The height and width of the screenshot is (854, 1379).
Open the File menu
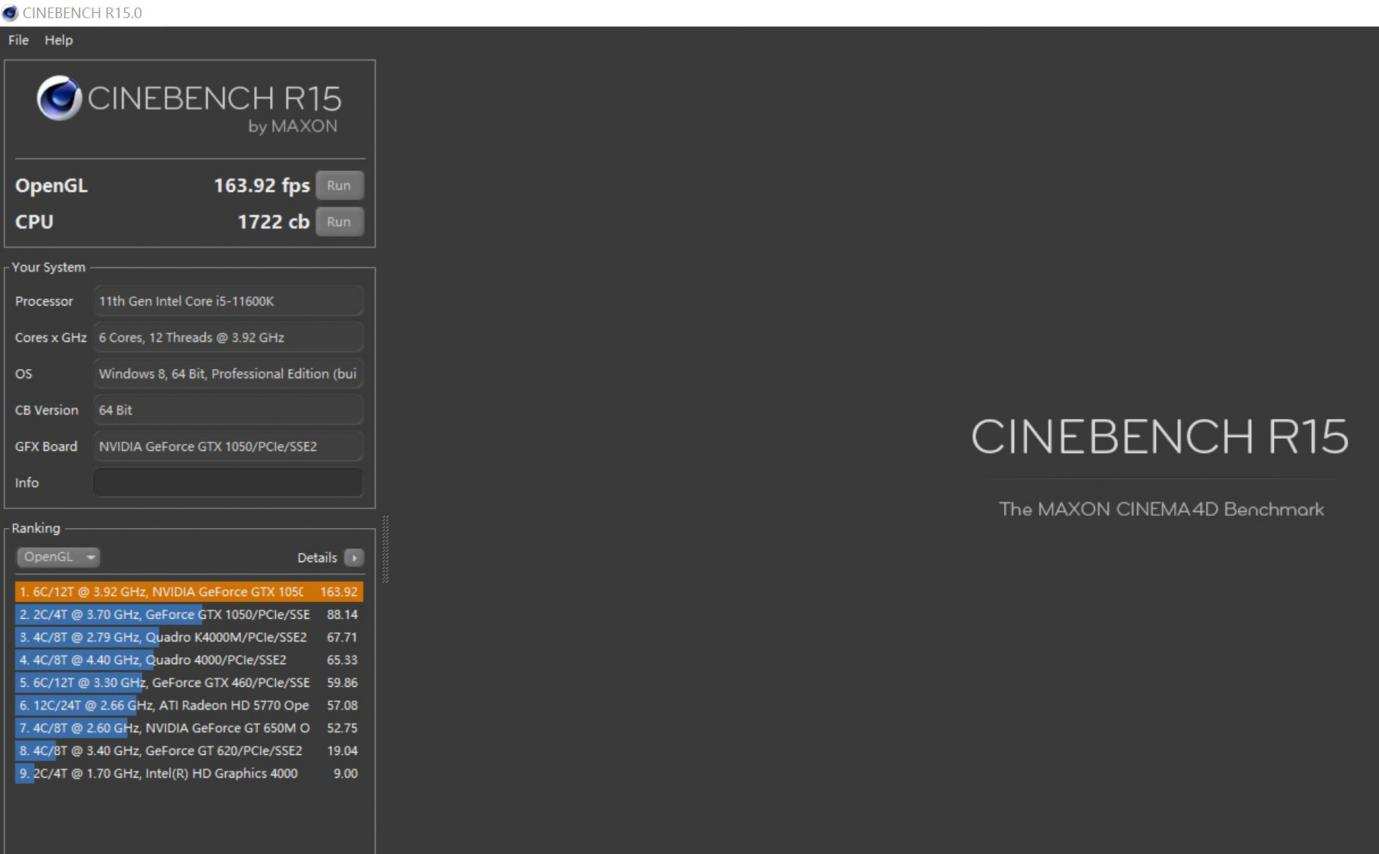pos(18,40)
